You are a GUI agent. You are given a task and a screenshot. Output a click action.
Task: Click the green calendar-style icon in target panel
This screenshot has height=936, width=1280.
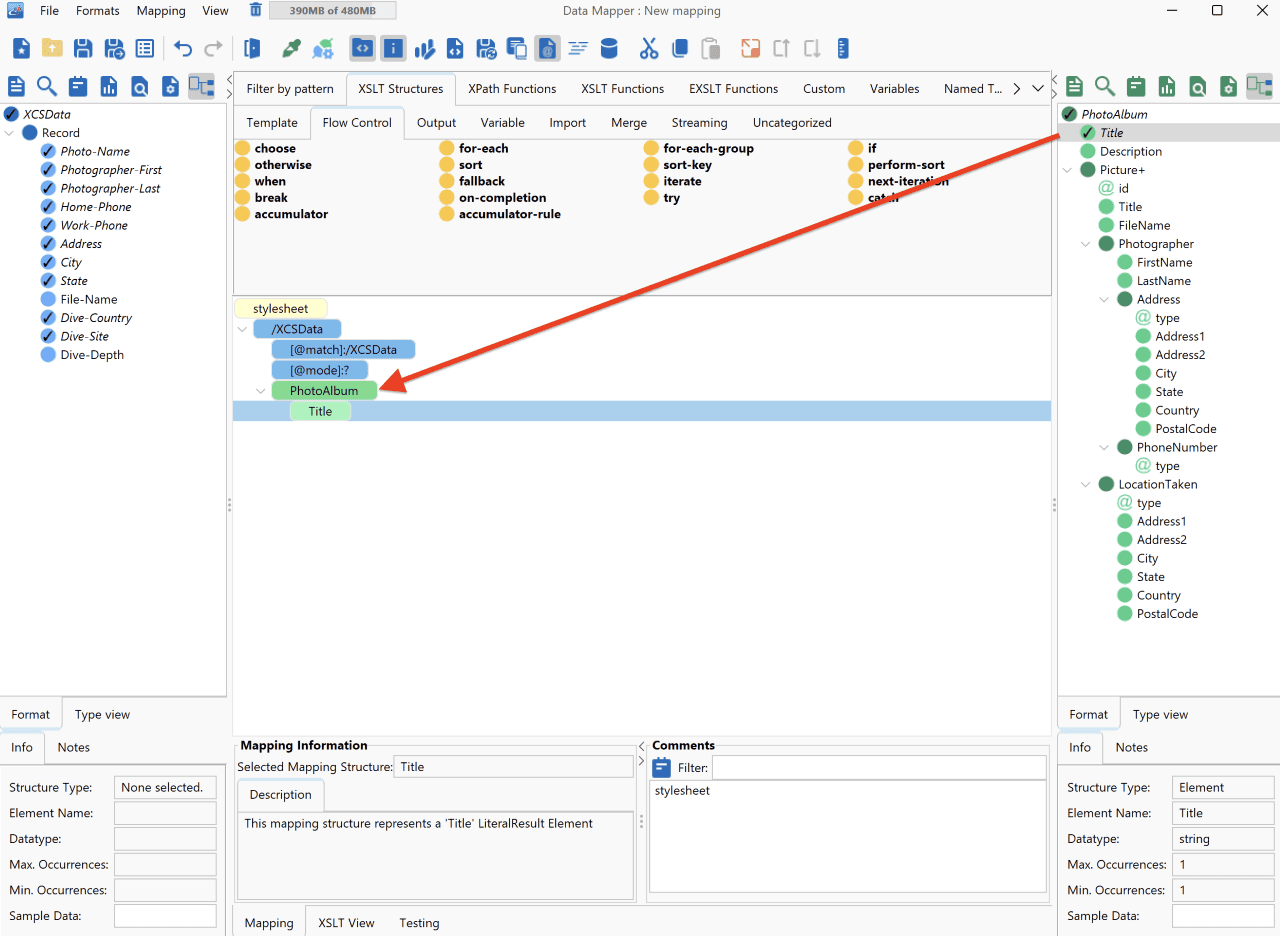coord(1135,86)
